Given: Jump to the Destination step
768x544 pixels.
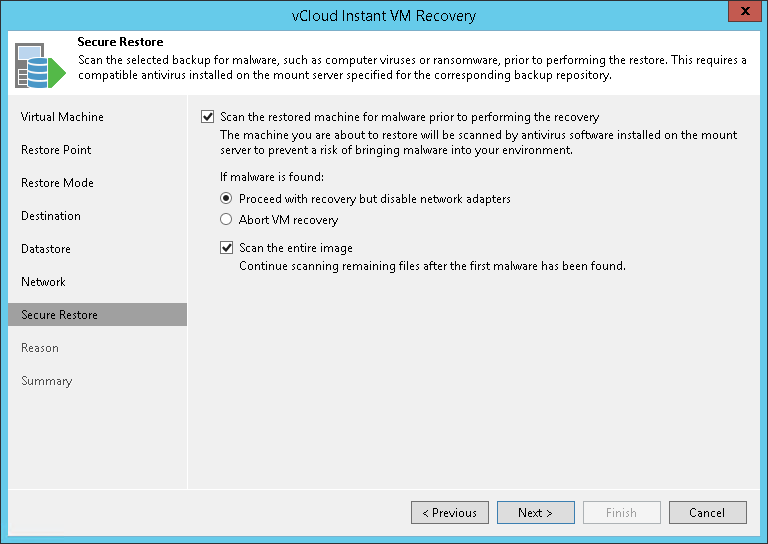Looking at the screenshot, I should pyautogui.click(x=51, y=216).
